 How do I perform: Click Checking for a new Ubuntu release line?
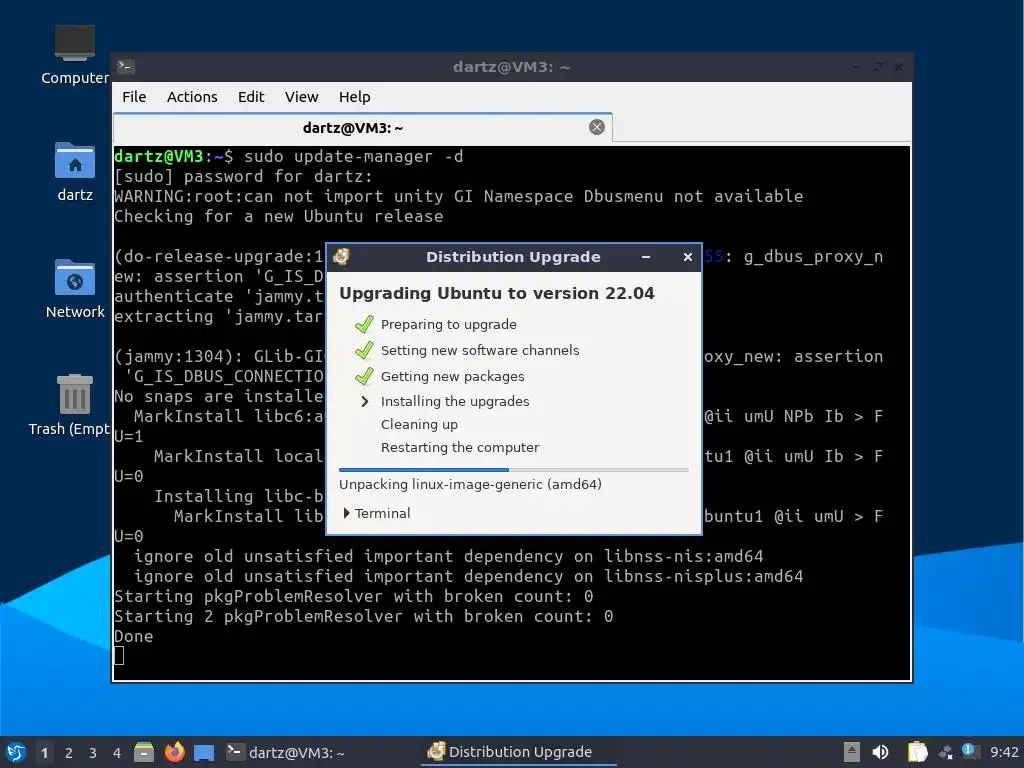pyautogui.click(x=278, y=217)
